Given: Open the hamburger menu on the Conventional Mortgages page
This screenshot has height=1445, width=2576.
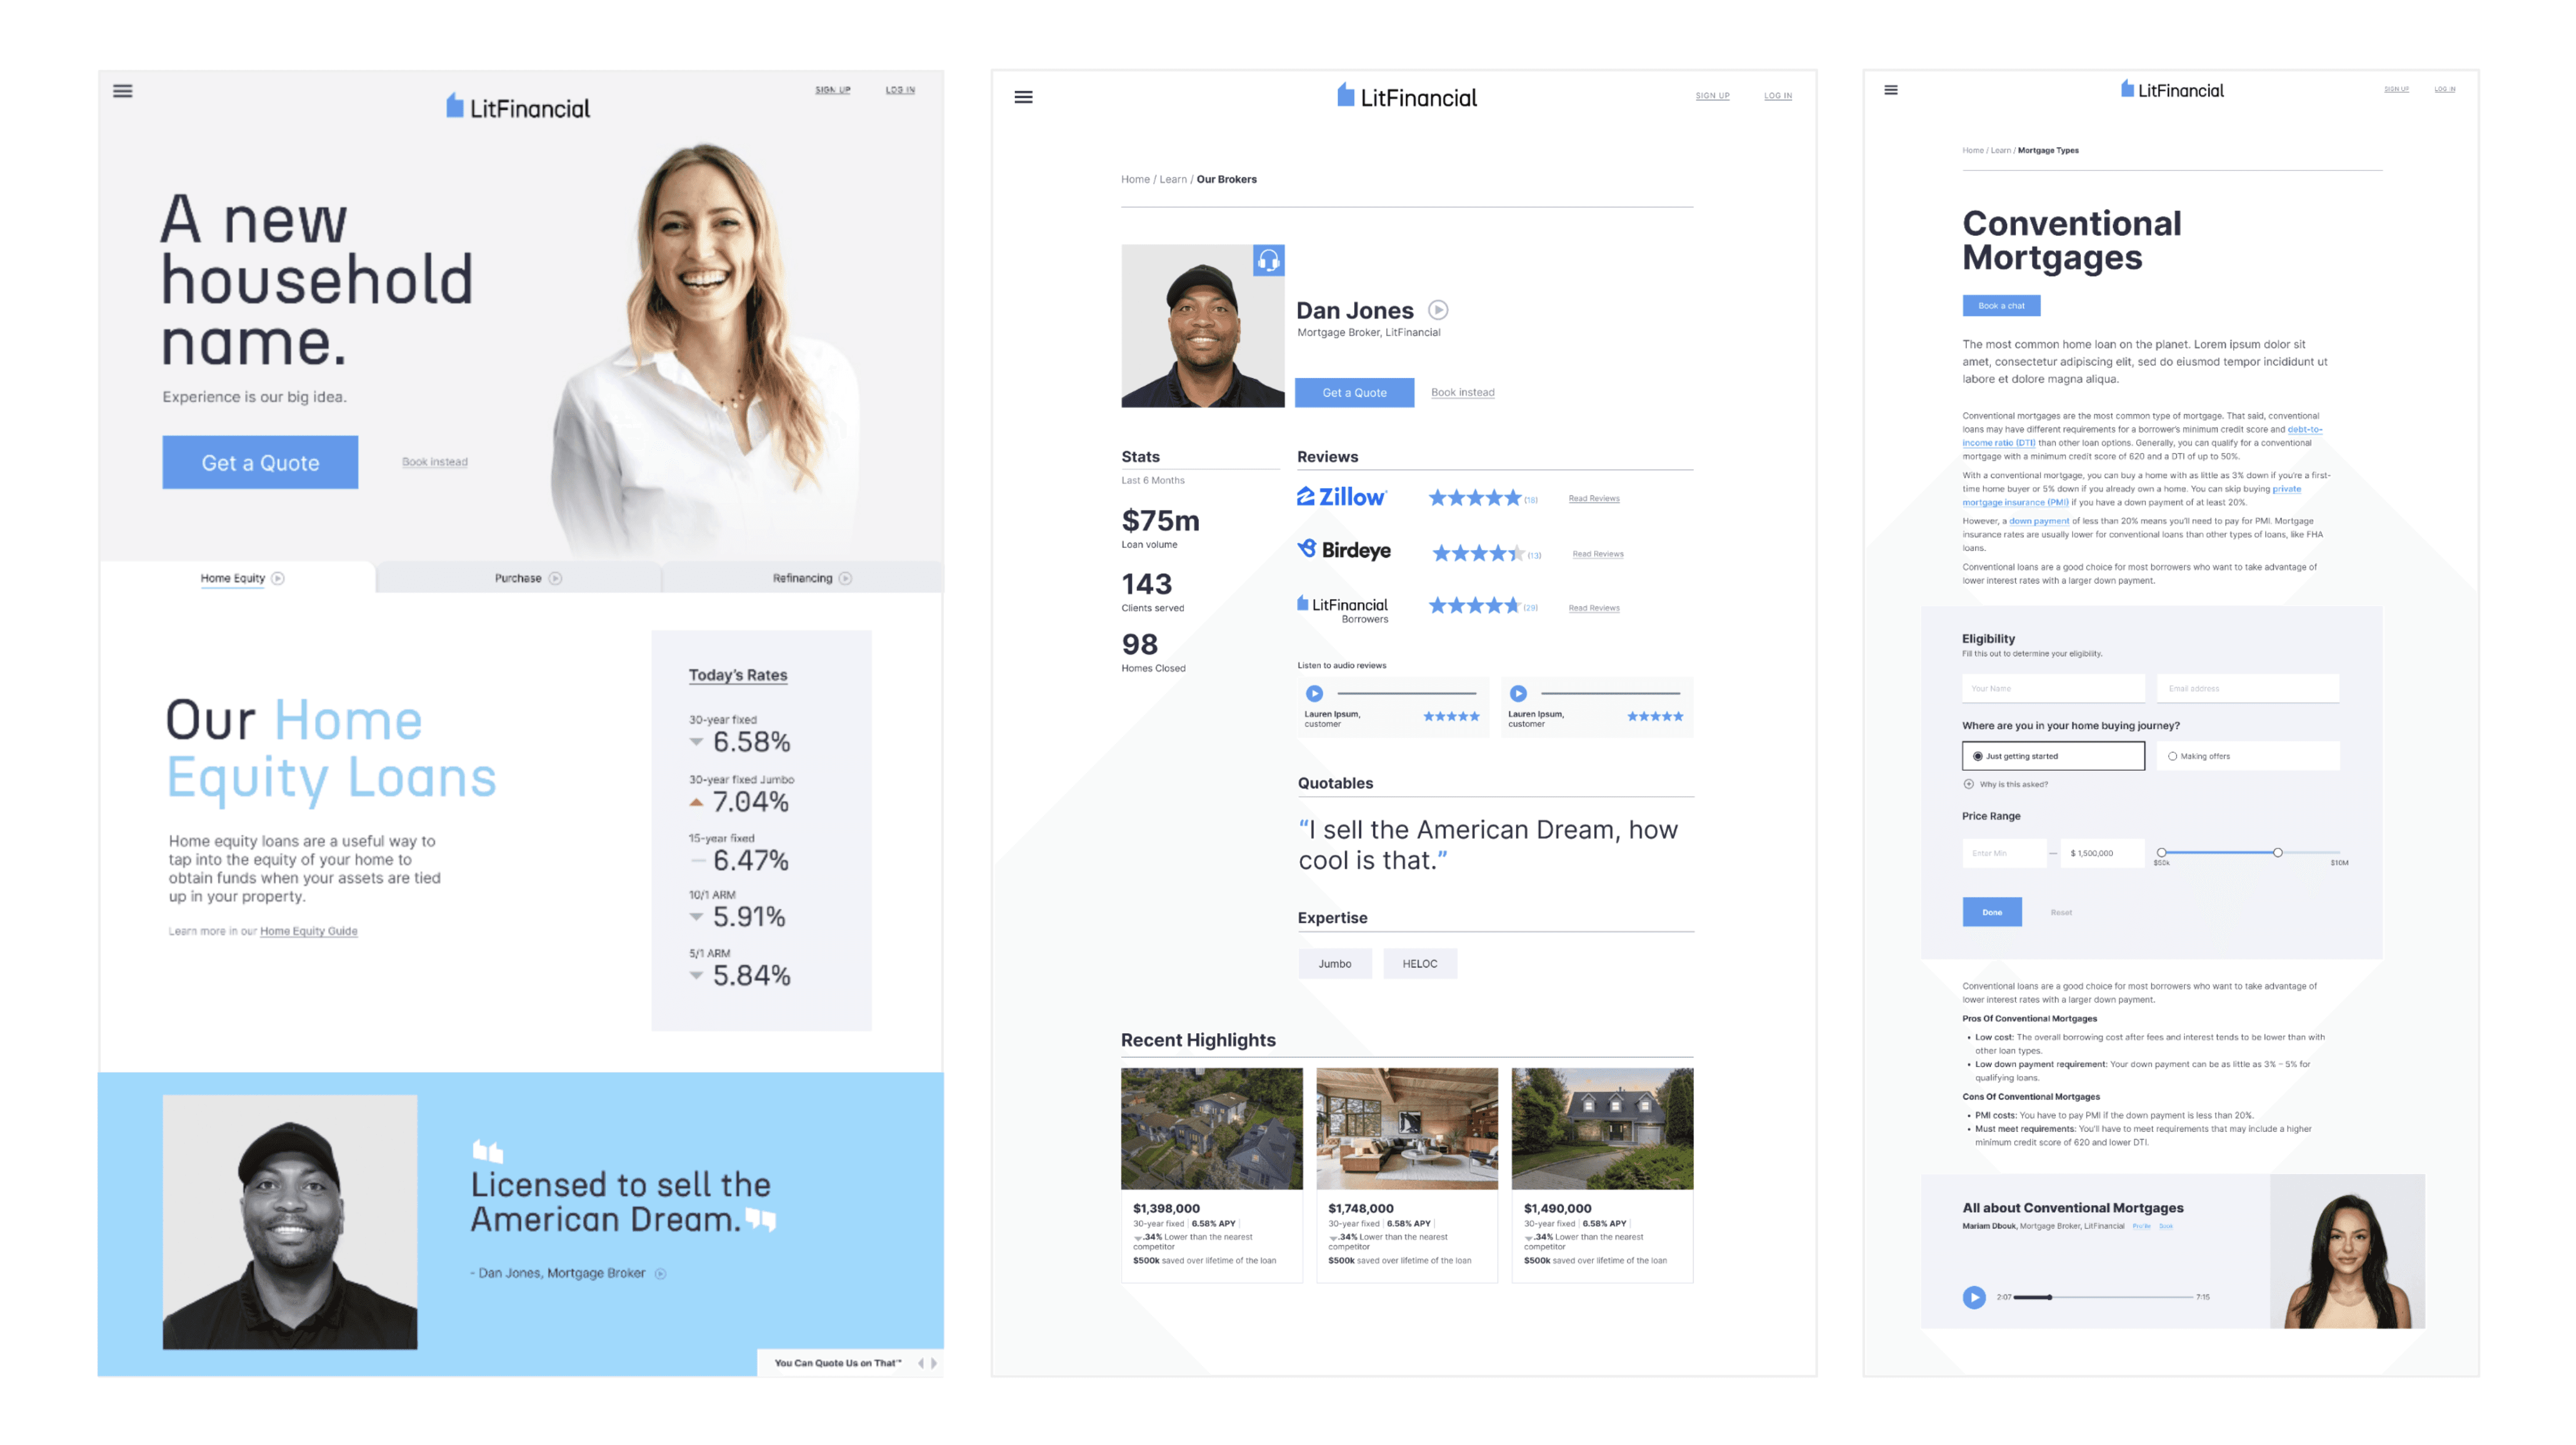Looking at the screenshot, I should pos(1890,90).
